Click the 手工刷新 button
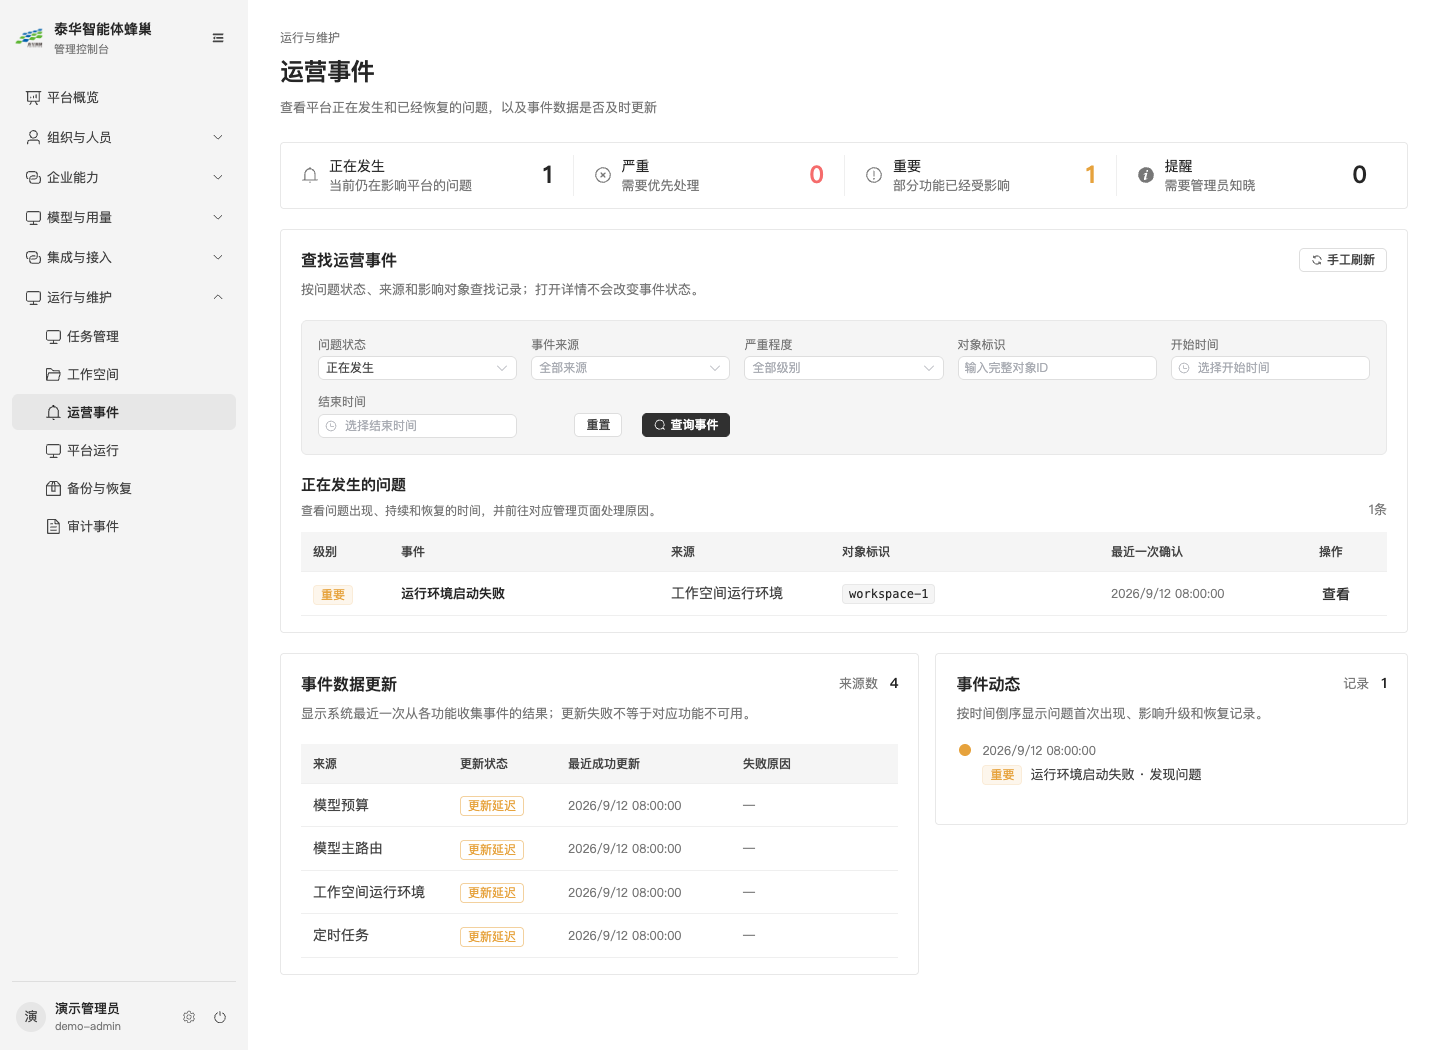 (x=1342, y=260)
